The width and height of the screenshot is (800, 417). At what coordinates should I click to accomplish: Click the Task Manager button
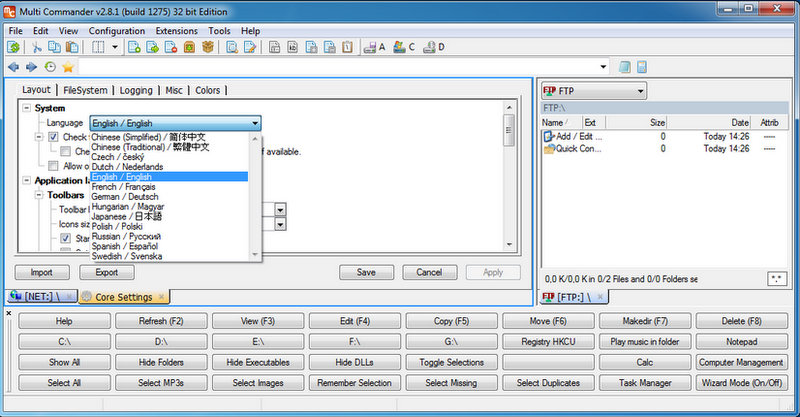[645, 382]
